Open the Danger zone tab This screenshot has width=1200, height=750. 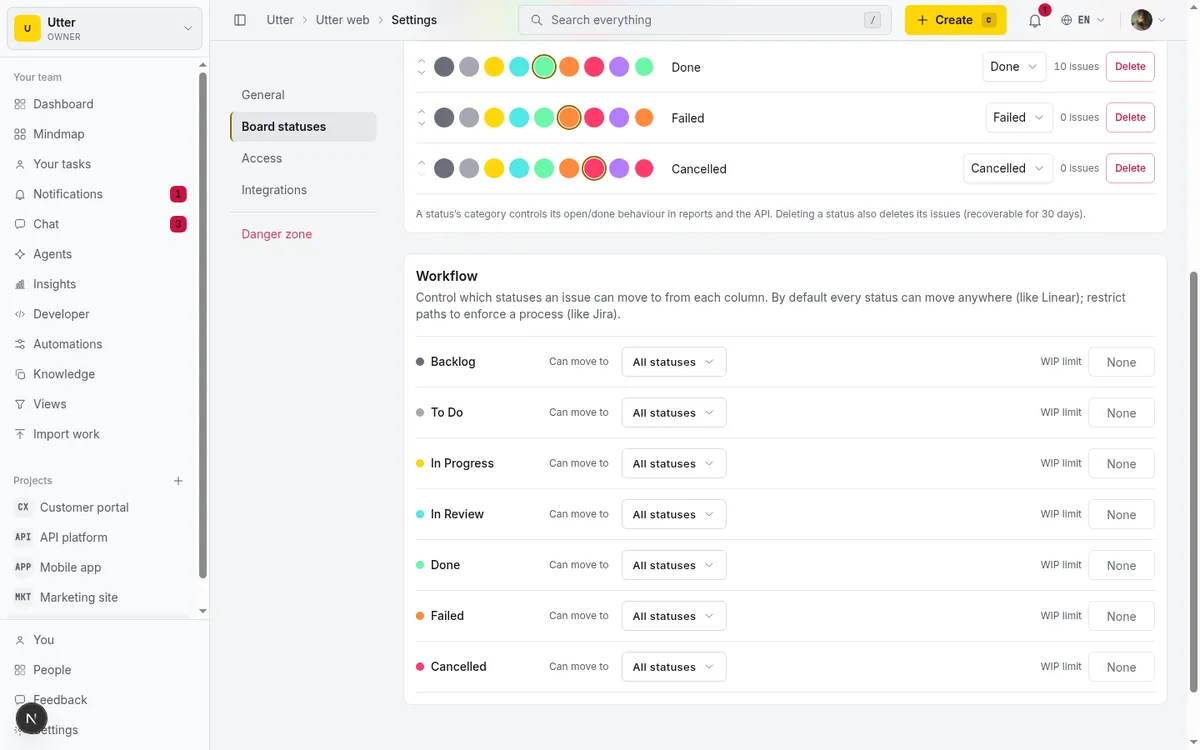[303, 234]
